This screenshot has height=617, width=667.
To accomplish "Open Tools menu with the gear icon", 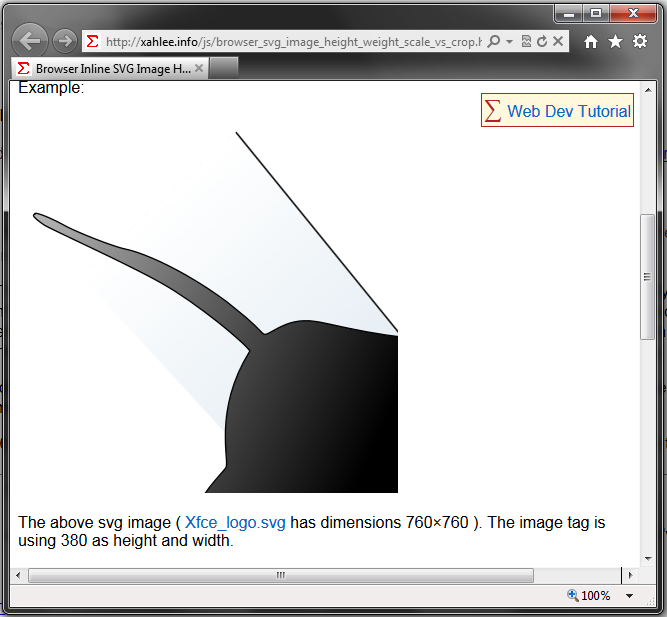I will click(640, 41).
